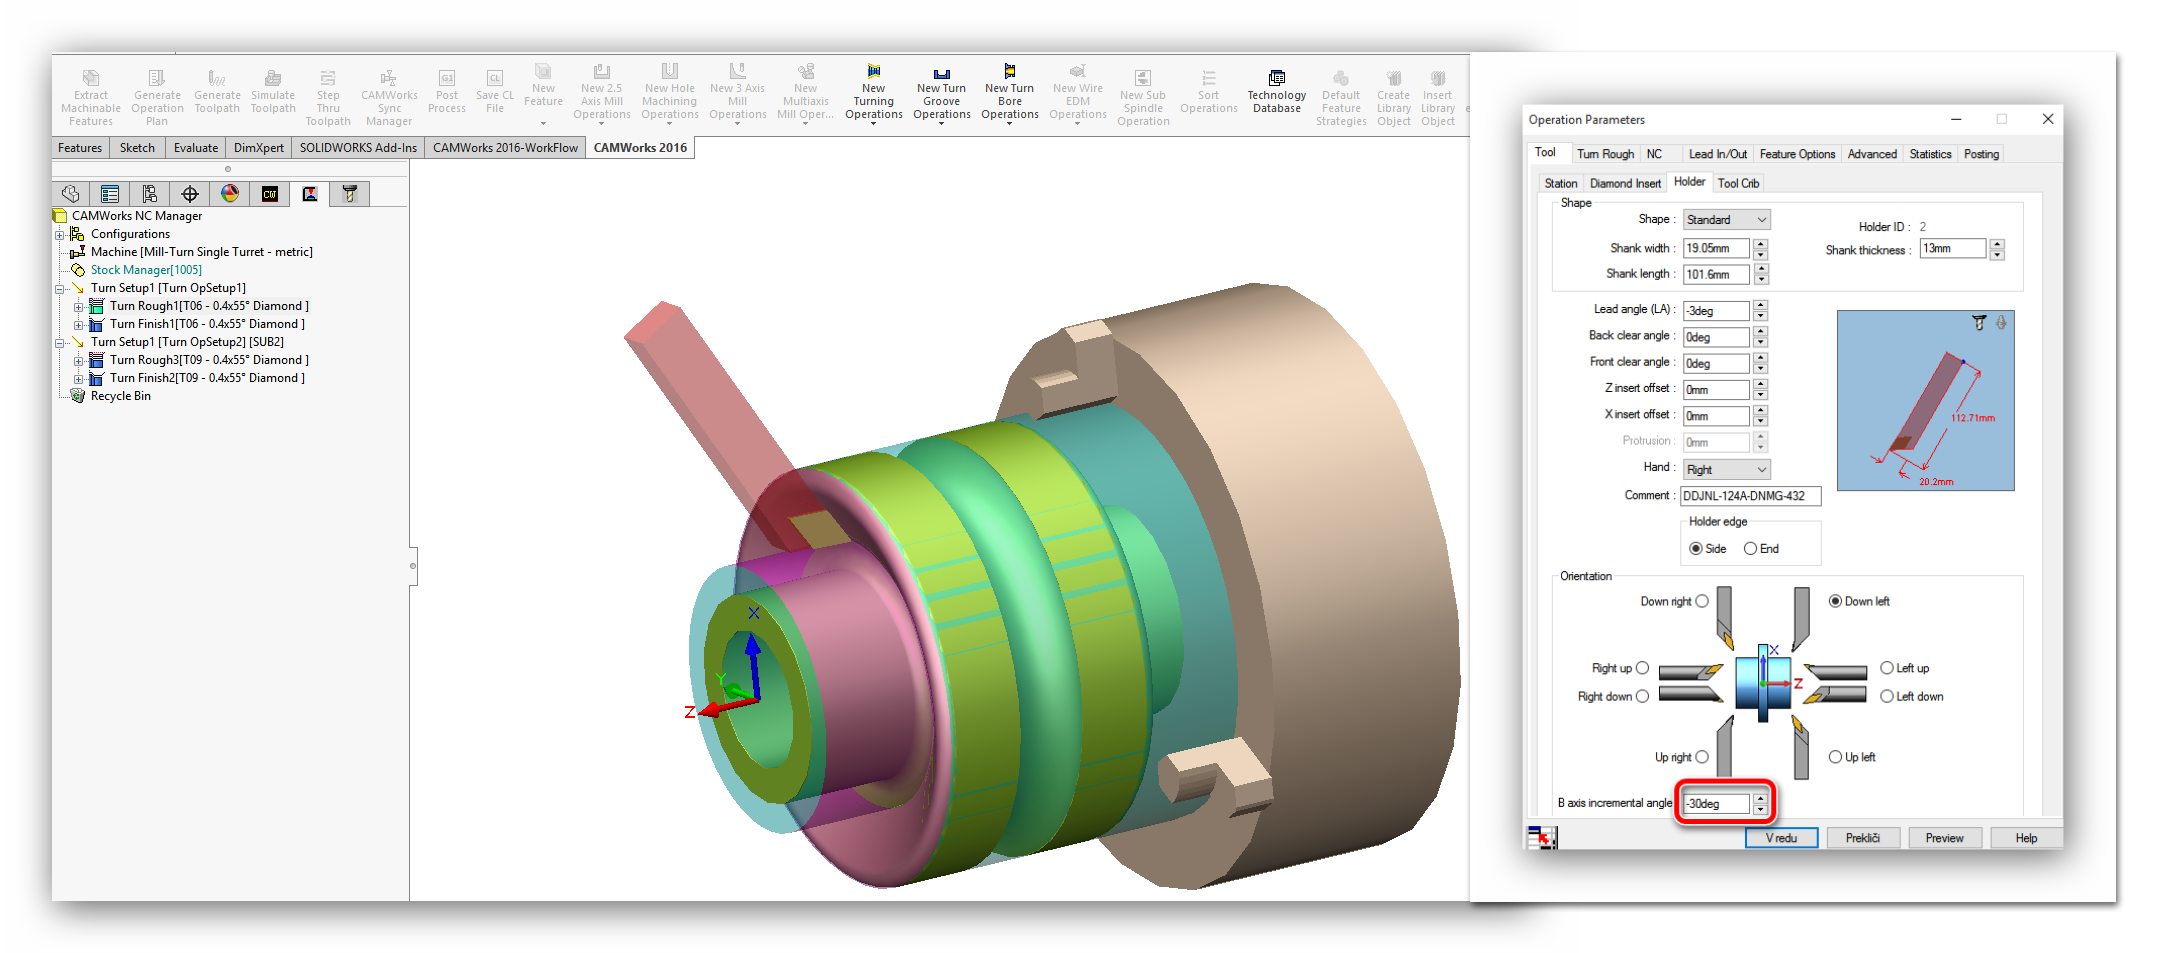2173x953 pixels.
Task: Increase the B axis incremental angle
Action: tap(1760, 798)
